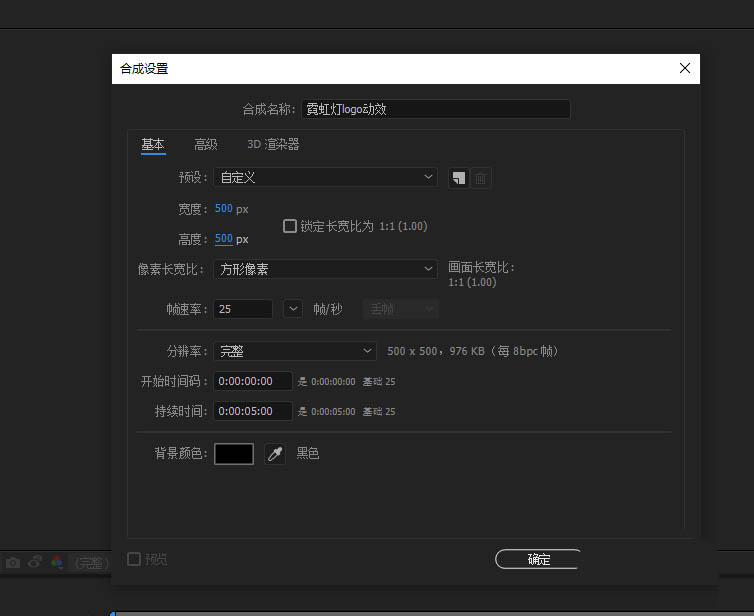Close the composition settings dialog
The width and height of the screenshot is (754, 616).
(685, 68)
